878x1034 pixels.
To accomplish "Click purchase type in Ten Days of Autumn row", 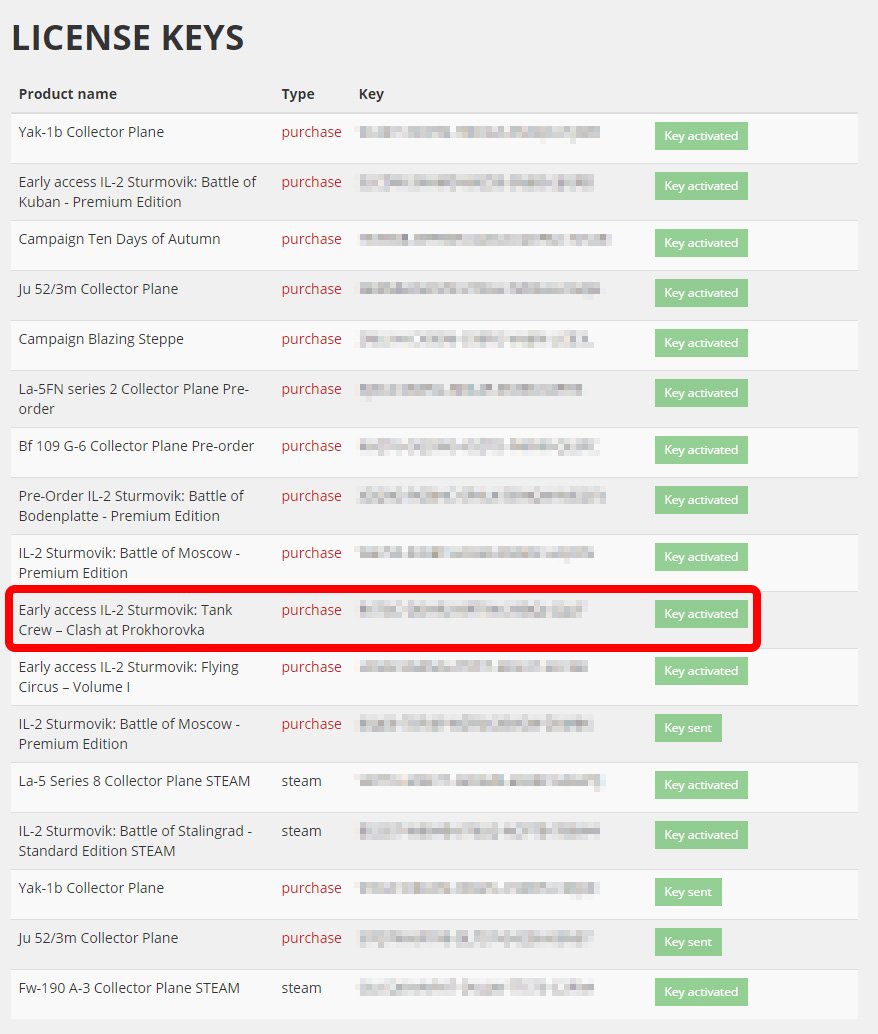I will point(311,239).
